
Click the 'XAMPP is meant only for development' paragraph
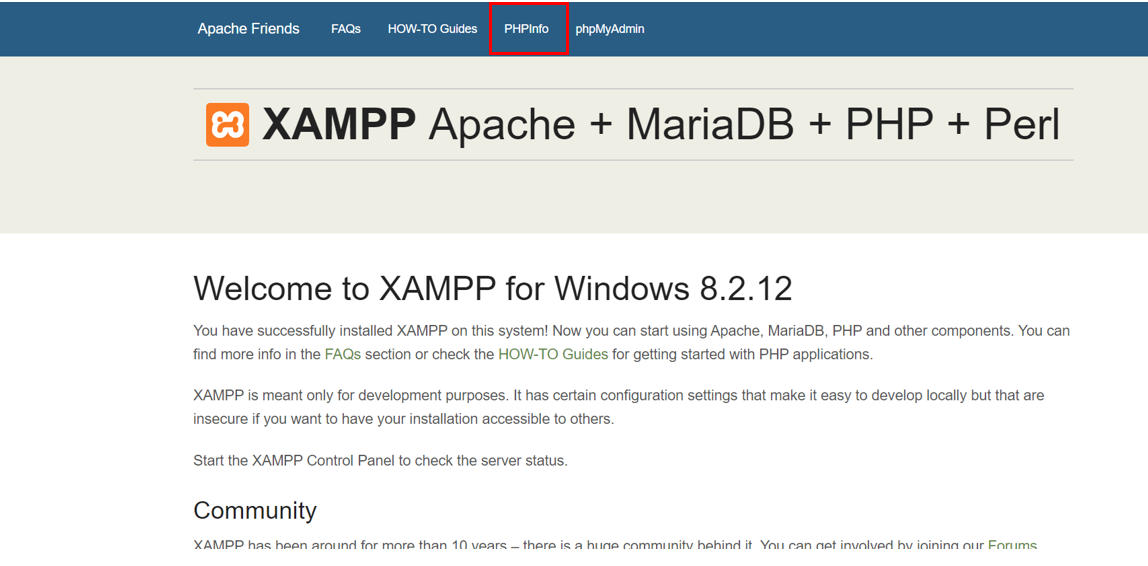pyautogui.click(x=619, y=407)
